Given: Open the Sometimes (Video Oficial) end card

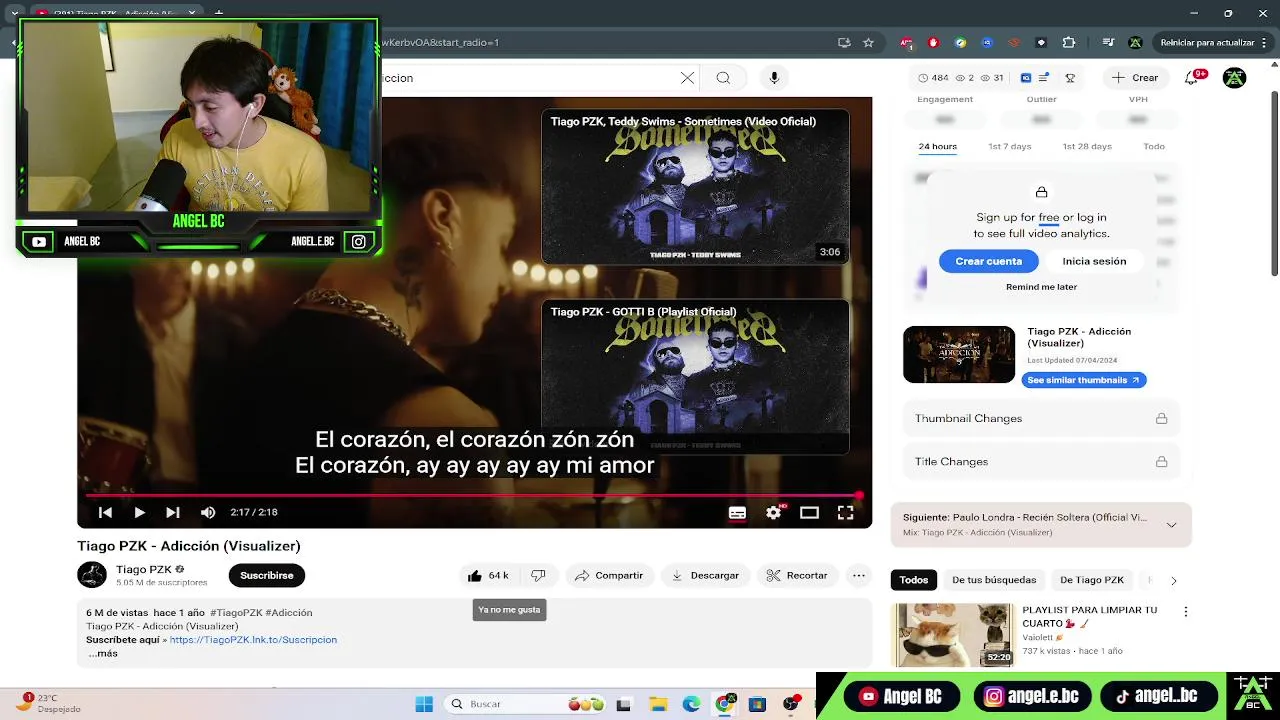Looking at the screenshot, I should coord(695,187).
